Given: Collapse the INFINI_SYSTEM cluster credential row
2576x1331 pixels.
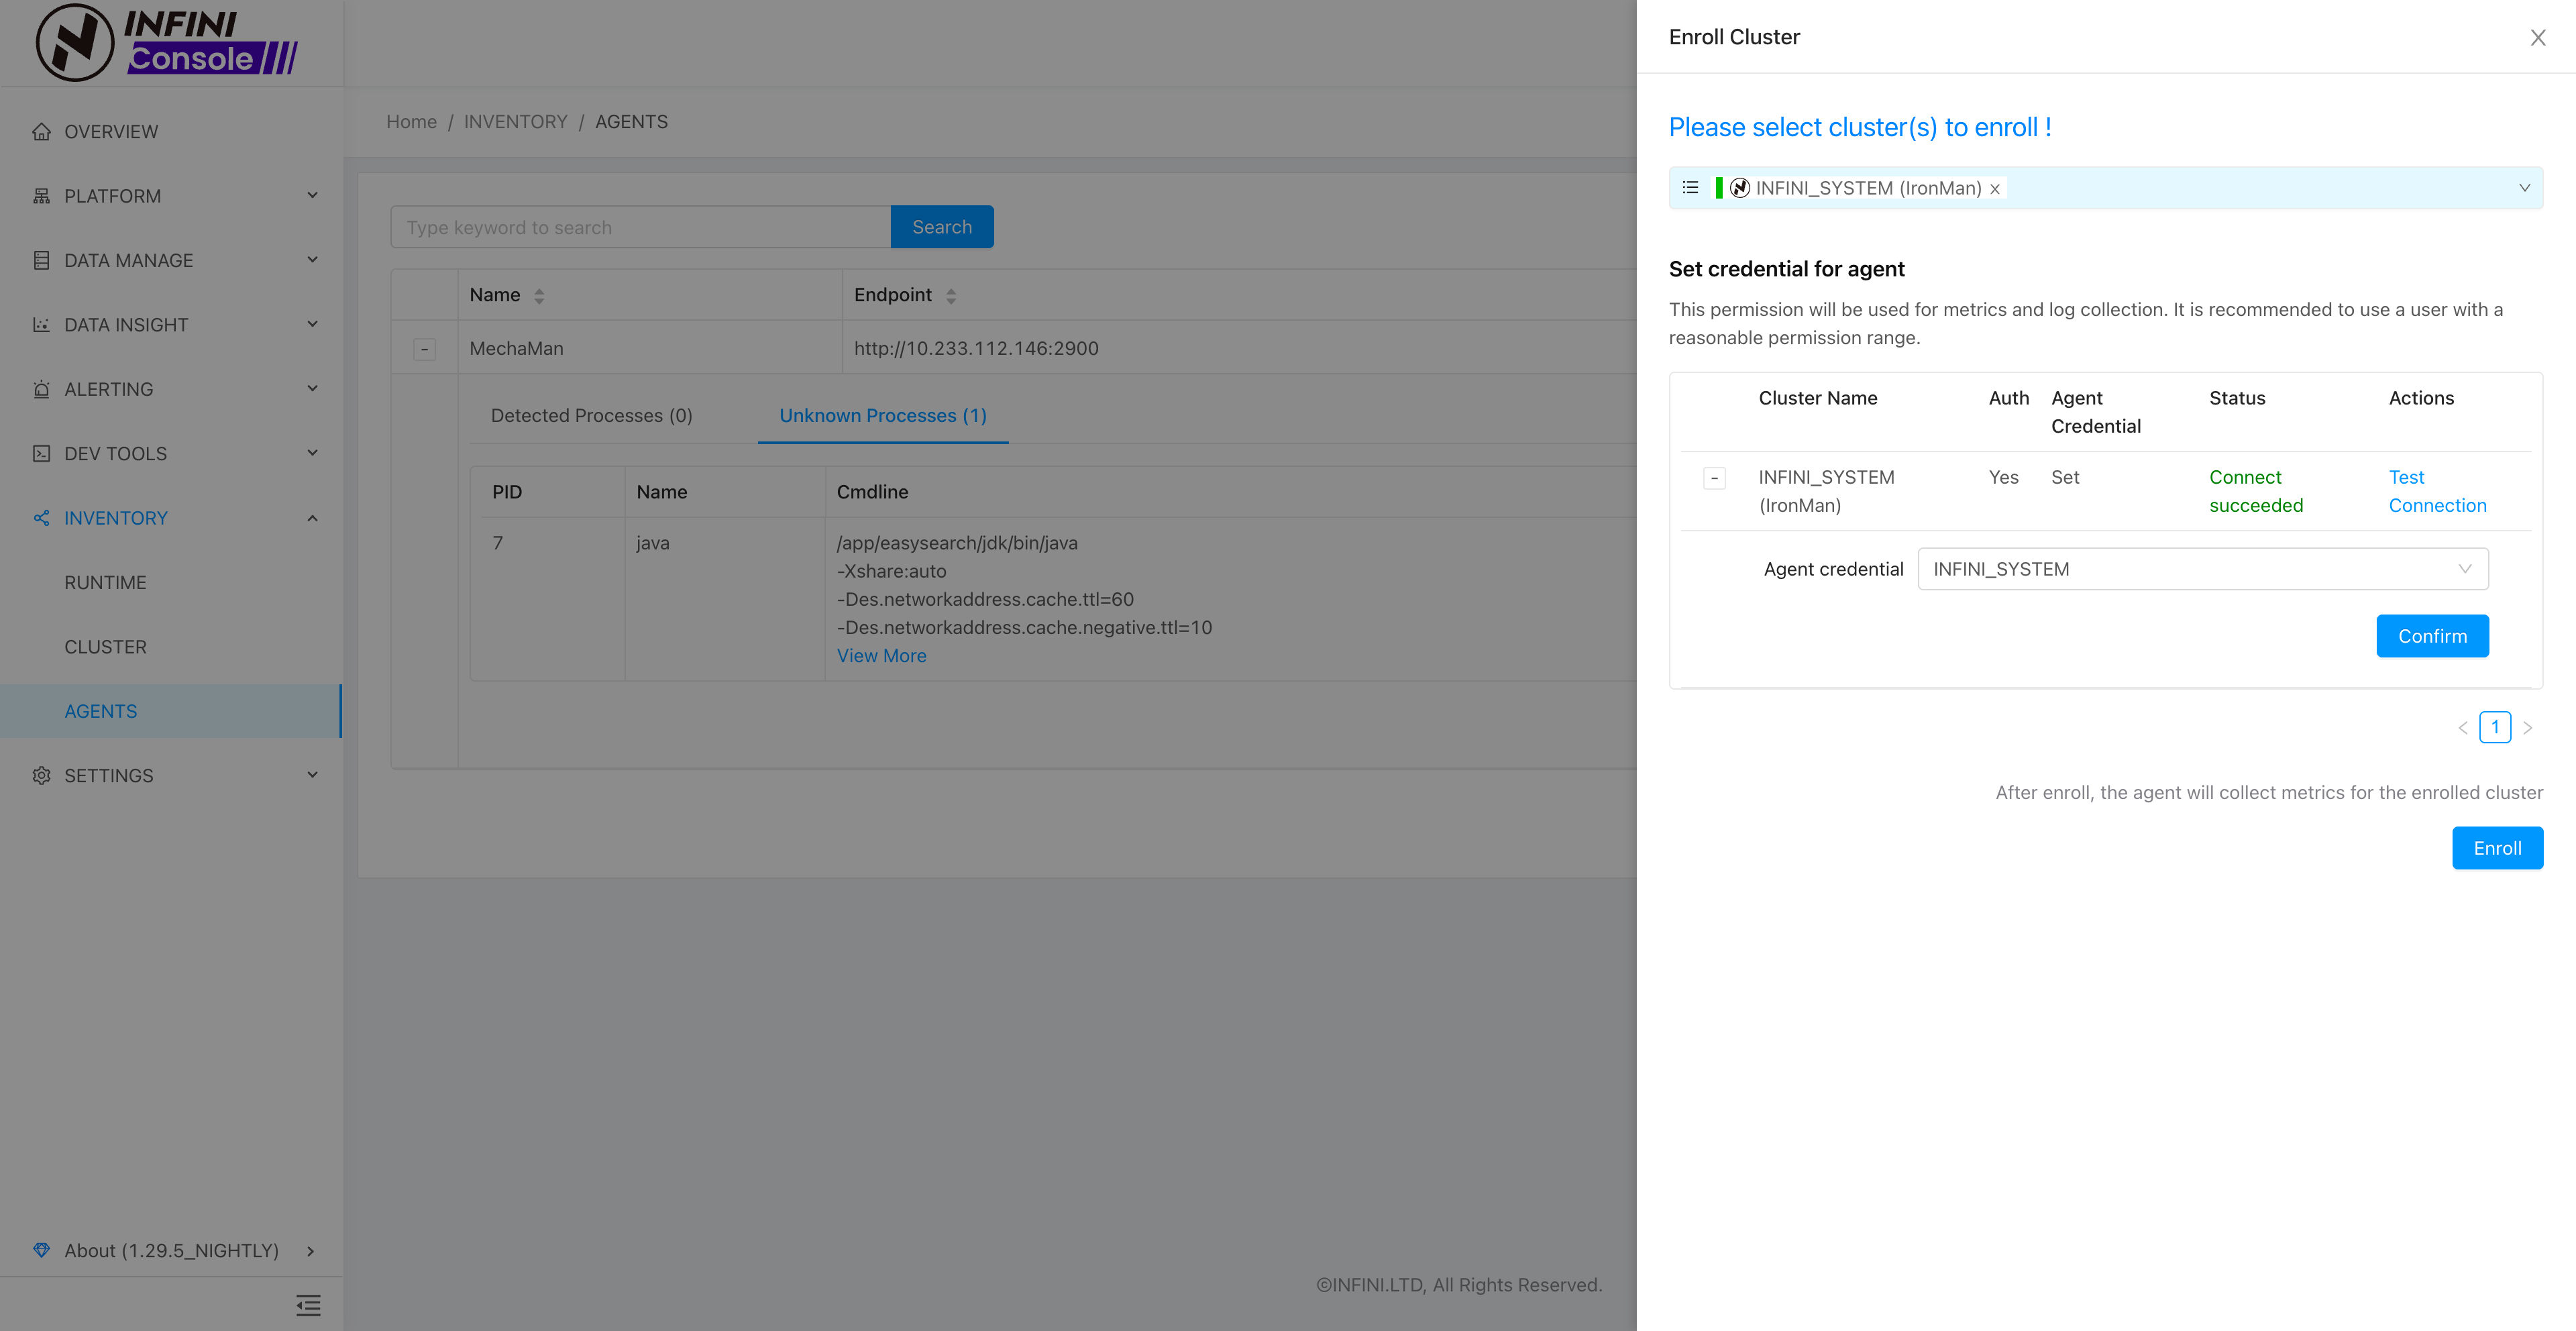Looking at the screenshot, I should 1714,479.
